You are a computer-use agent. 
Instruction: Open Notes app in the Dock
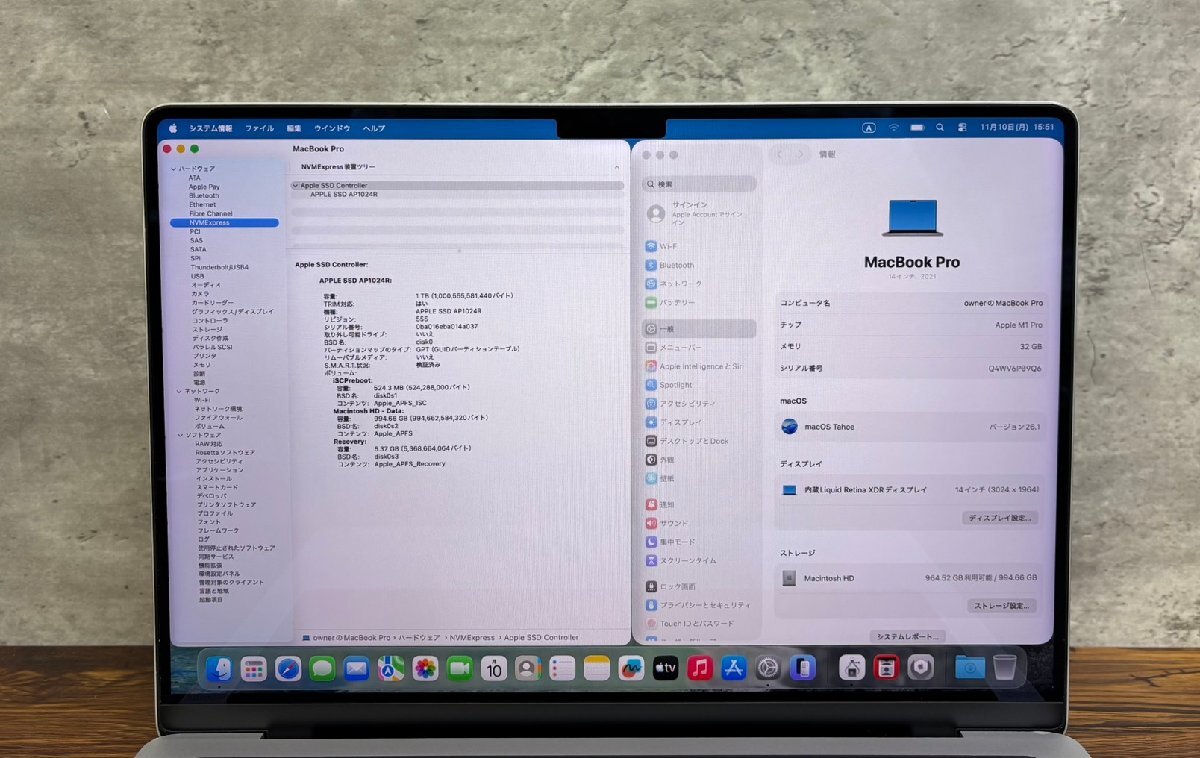point(597,669)
